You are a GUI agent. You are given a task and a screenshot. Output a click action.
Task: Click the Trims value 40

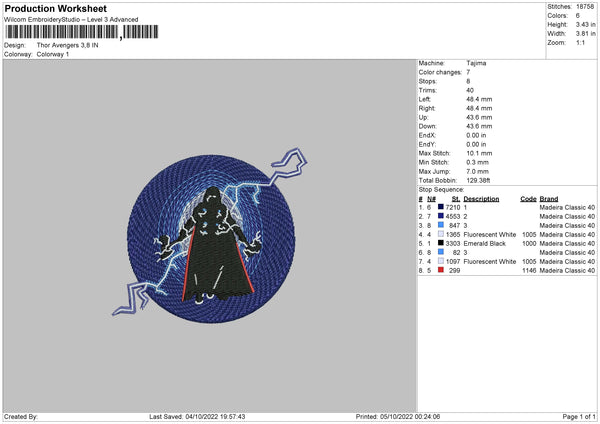point(470,90)
